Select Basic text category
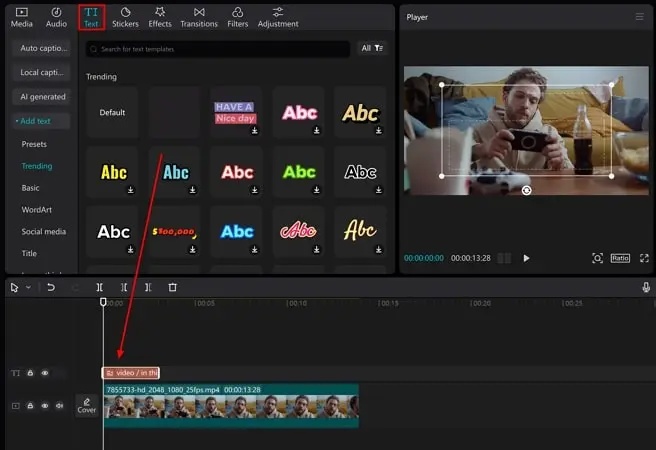 tap(30, 188)
